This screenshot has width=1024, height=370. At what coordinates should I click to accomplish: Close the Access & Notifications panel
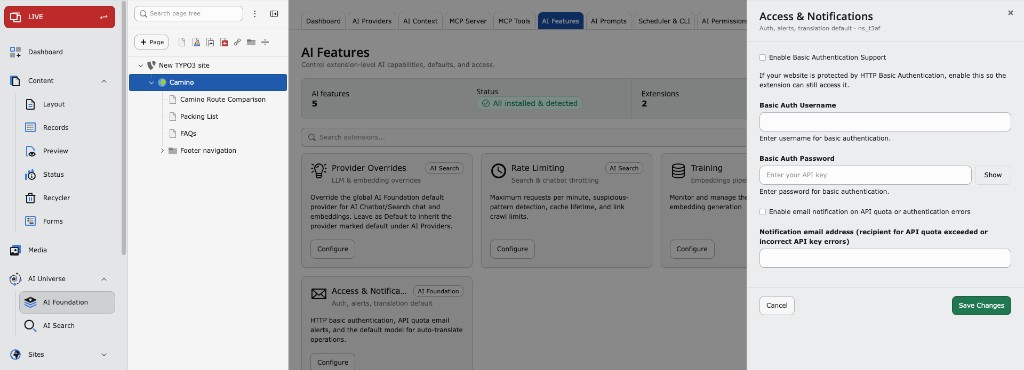click(x=1010, y=13)
